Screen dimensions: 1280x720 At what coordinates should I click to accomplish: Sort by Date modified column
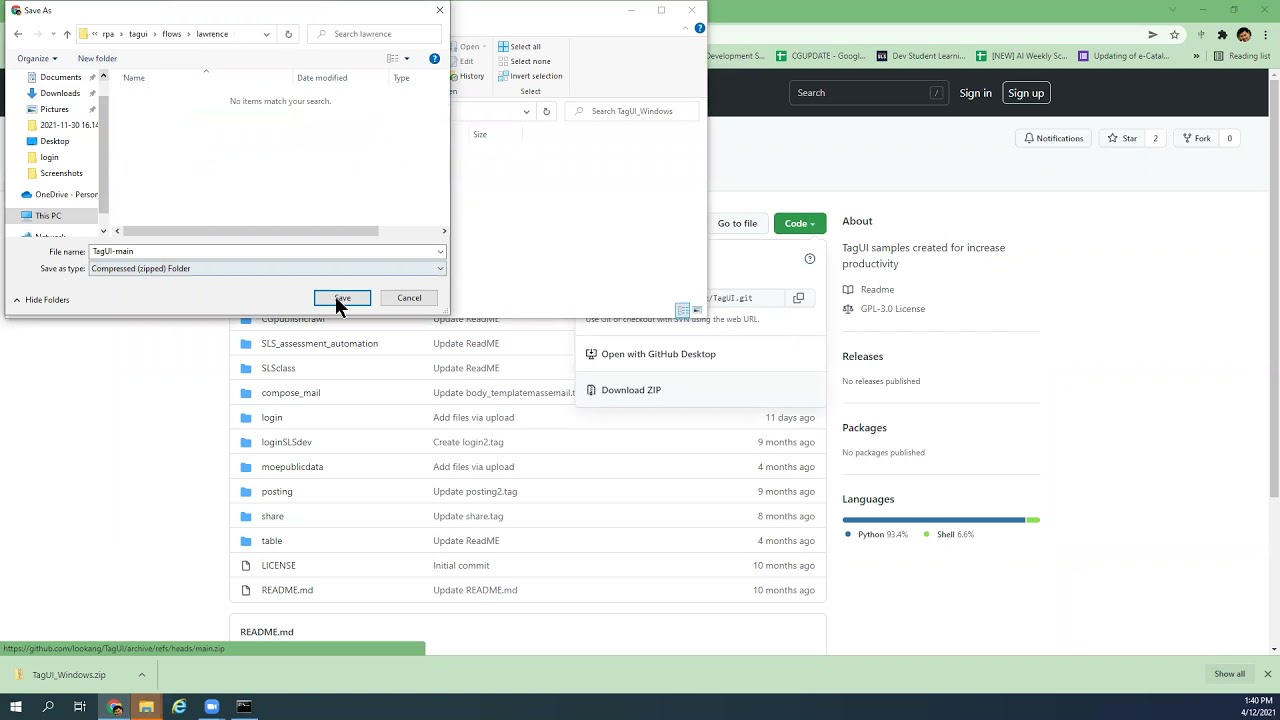click(322, 78)
